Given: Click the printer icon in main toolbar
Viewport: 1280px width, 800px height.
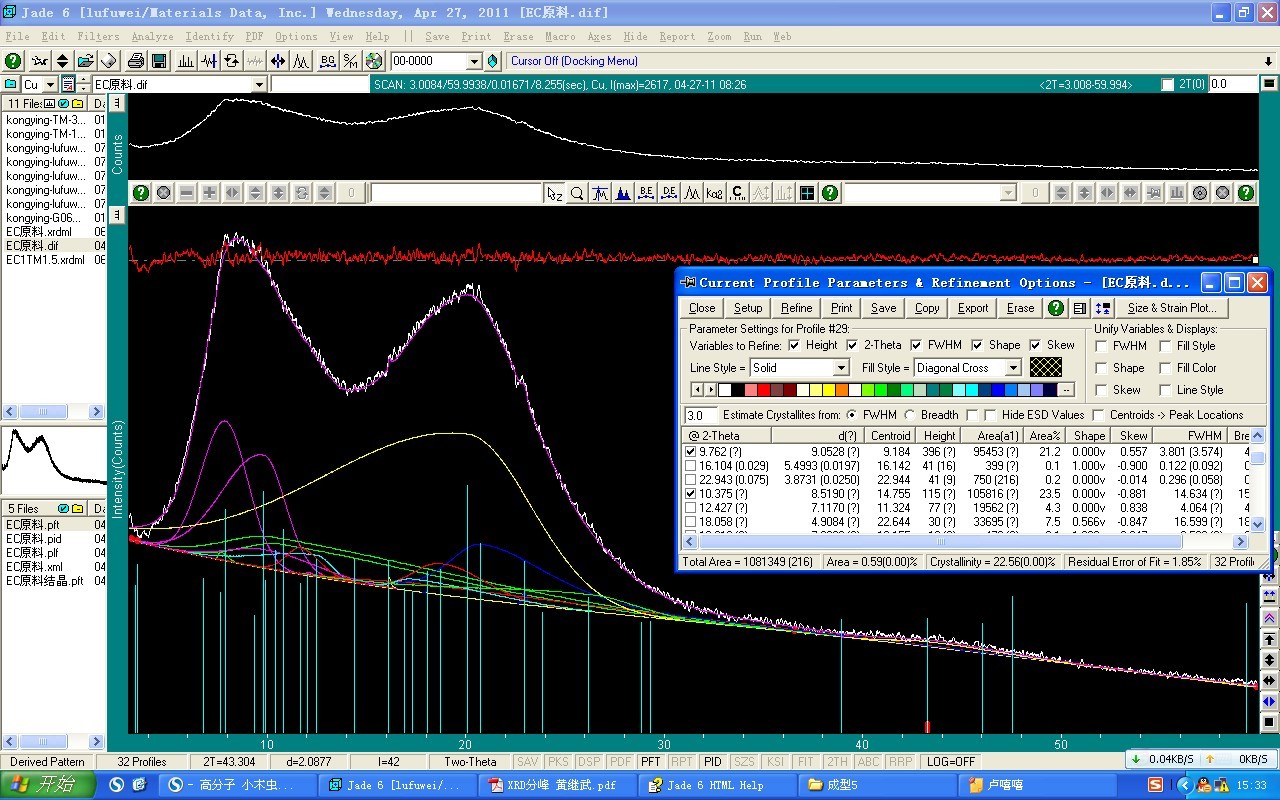Looking at the screenshot, I should (136, 61).
